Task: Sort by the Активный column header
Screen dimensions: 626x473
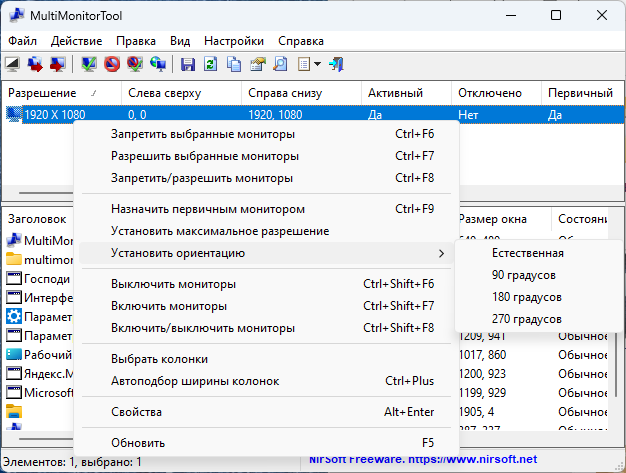Action: pos(406,93)
